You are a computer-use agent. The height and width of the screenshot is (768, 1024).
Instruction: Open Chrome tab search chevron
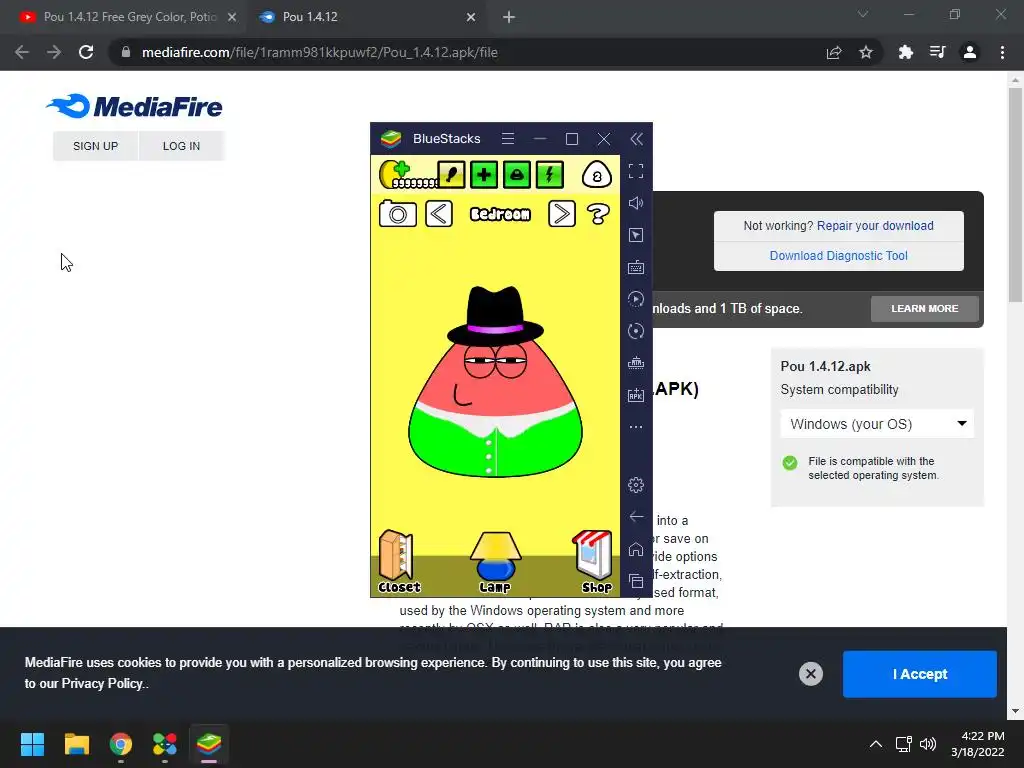pos(863,14)
